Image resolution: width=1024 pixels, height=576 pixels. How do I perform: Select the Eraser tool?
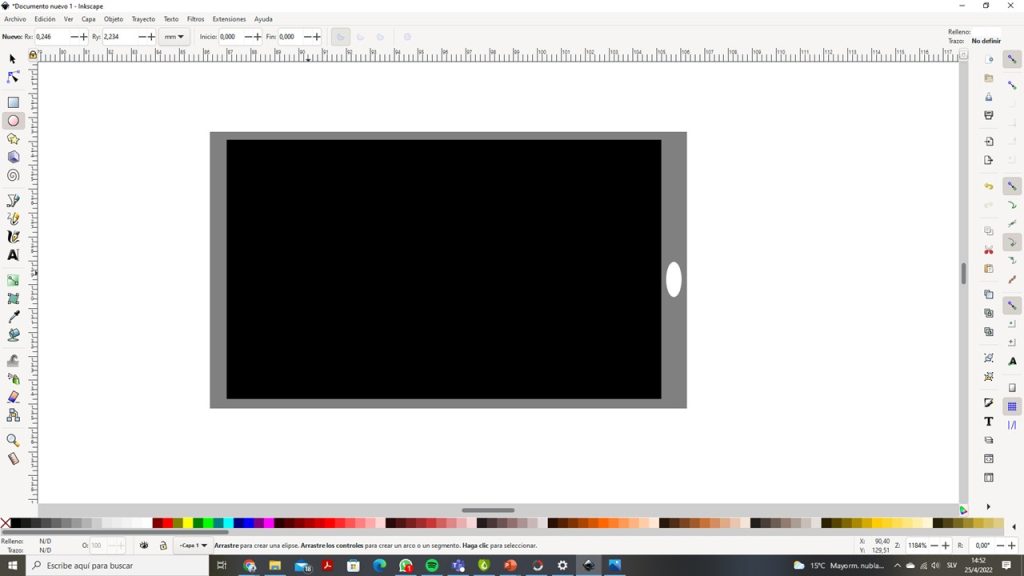12,397
